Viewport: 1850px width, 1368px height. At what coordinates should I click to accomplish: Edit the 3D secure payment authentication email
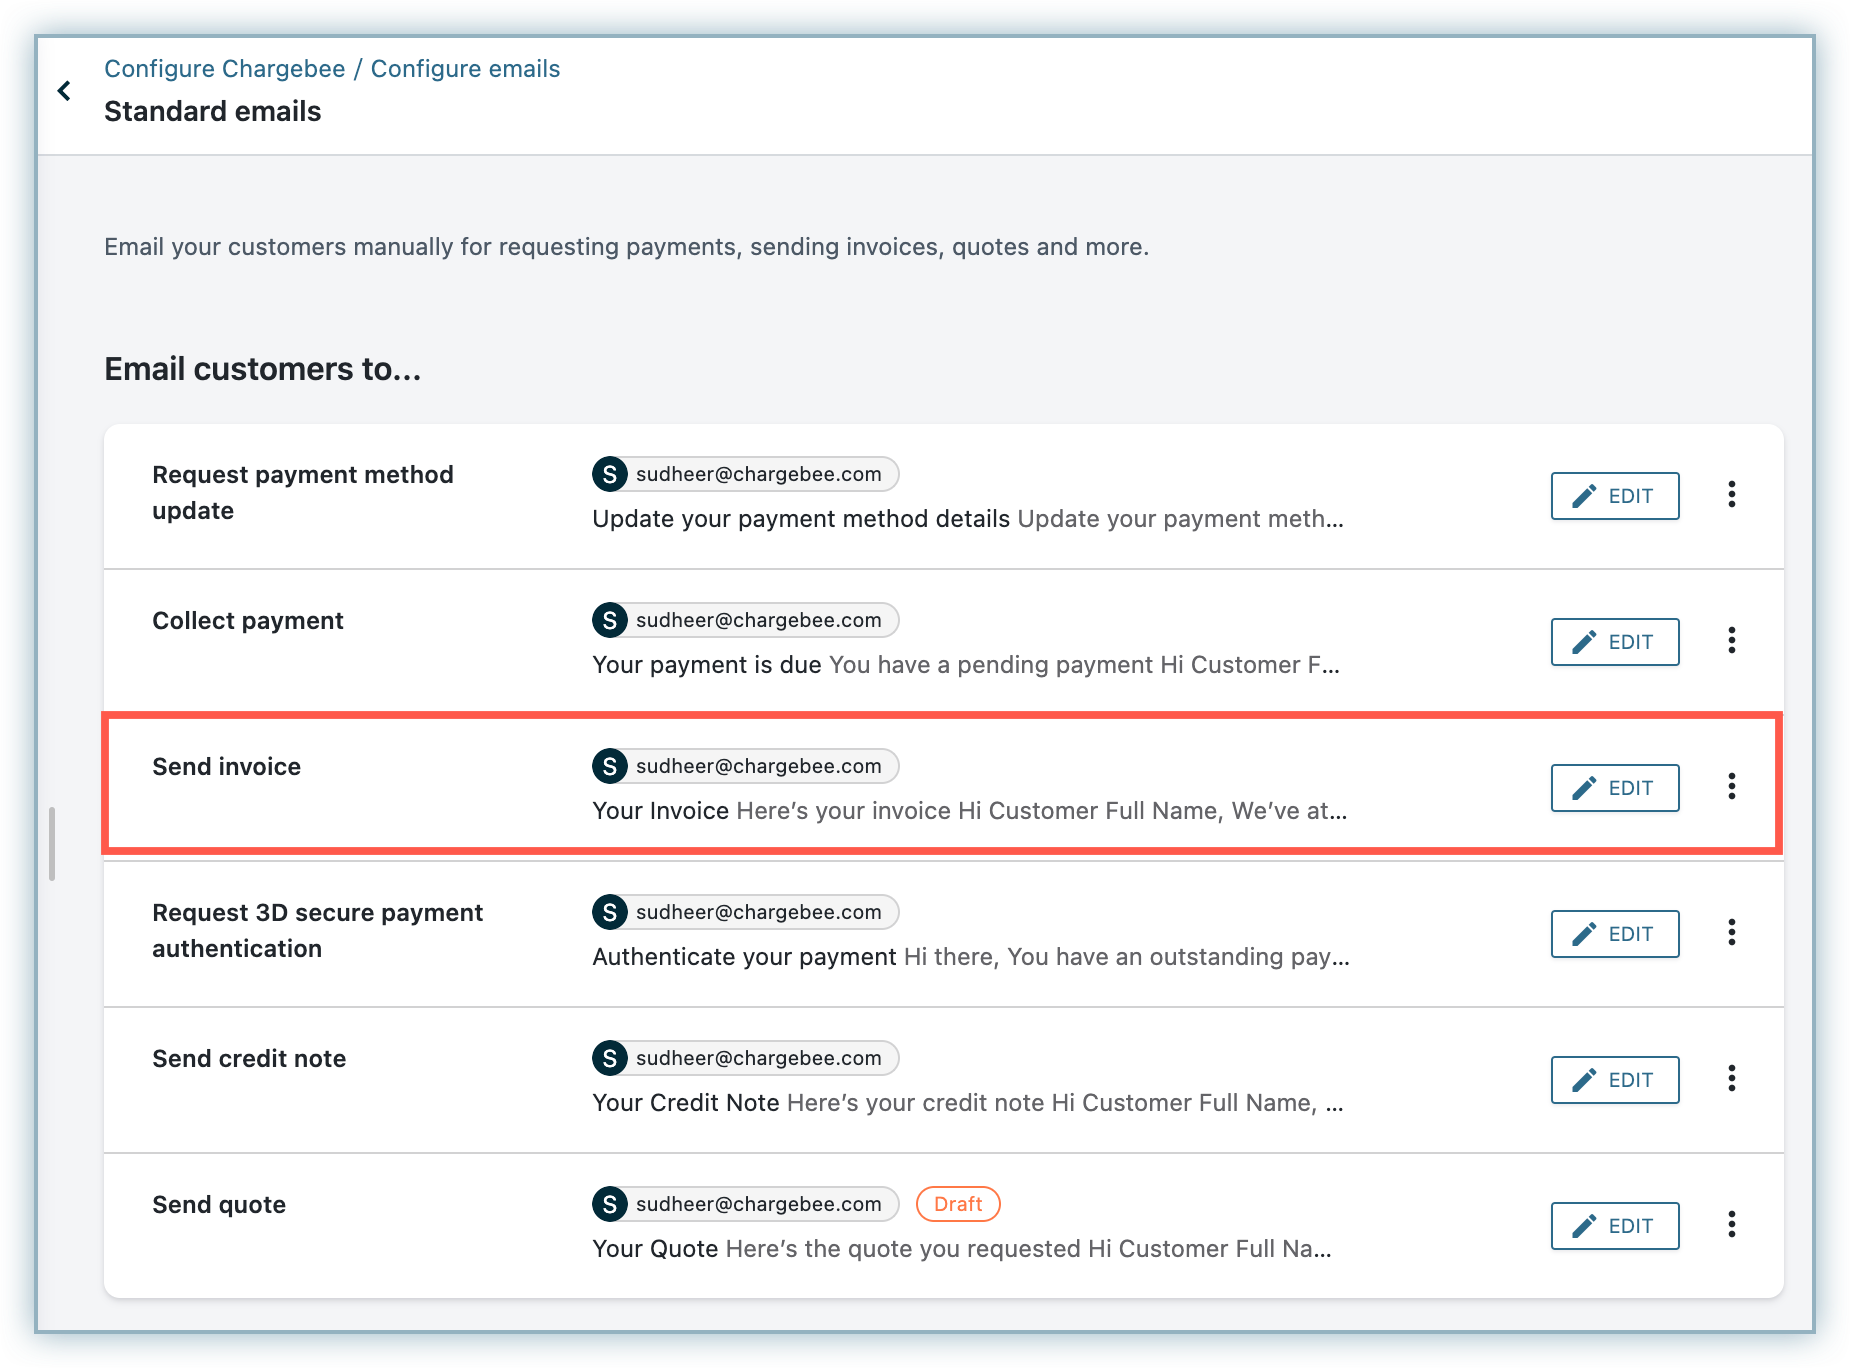pyautogui.click(x=1614, y=934)
